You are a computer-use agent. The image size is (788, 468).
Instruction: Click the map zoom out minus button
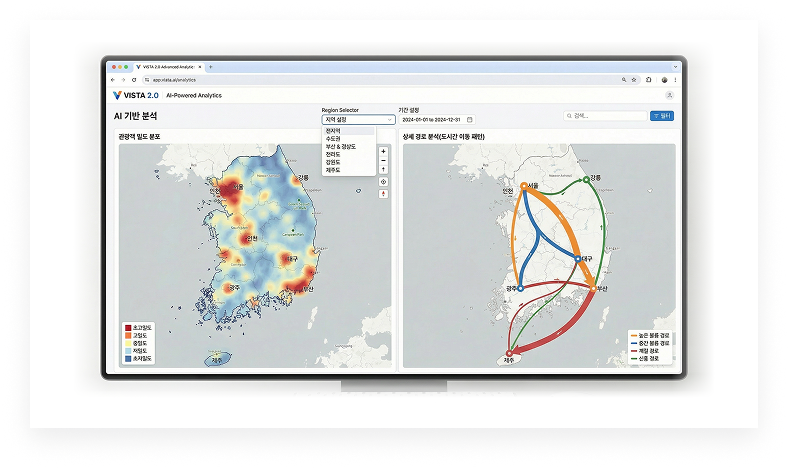pyautogui.click(x=383, y=160)
